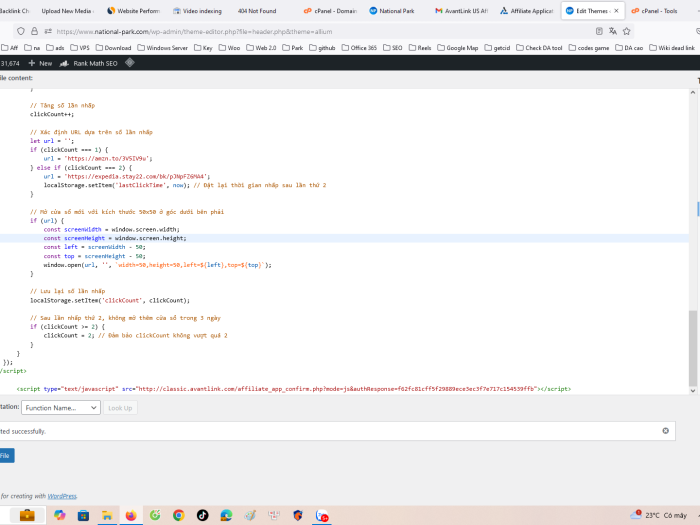Open the weather widget showing 23°C

point(658,515)
